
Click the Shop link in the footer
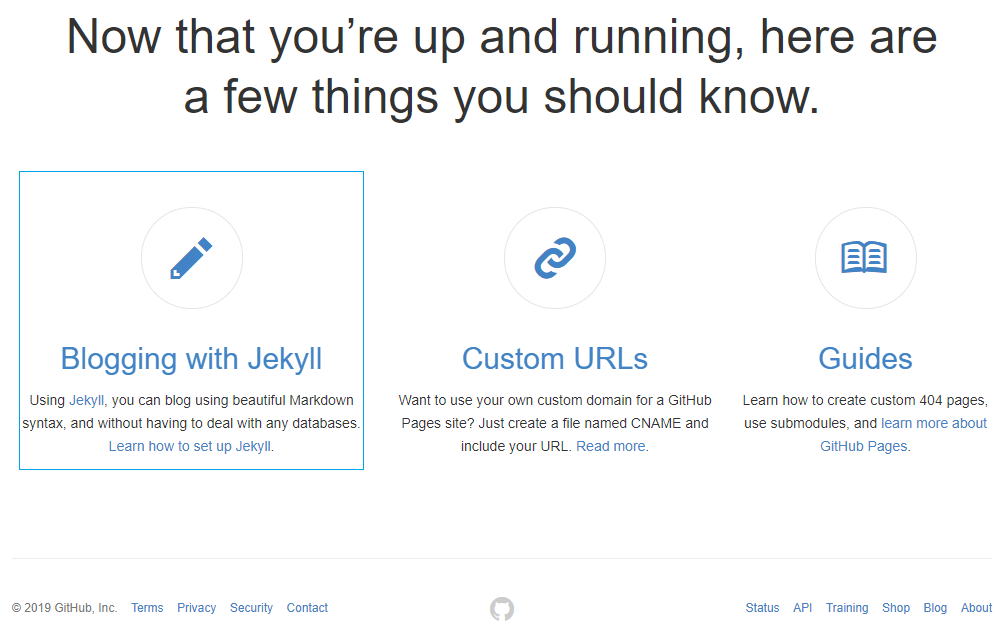click(x=895, y=608)
